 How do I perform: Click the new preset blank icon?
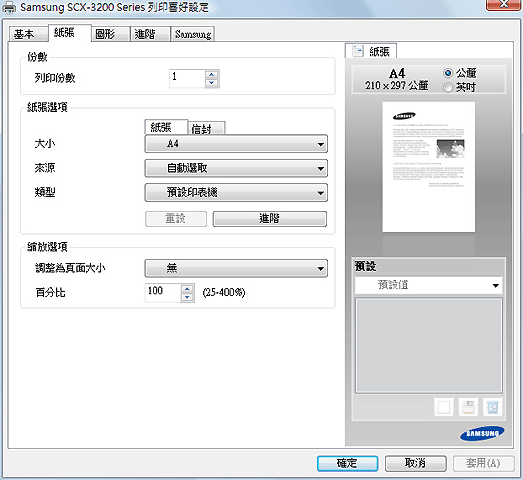pos(444,407)
